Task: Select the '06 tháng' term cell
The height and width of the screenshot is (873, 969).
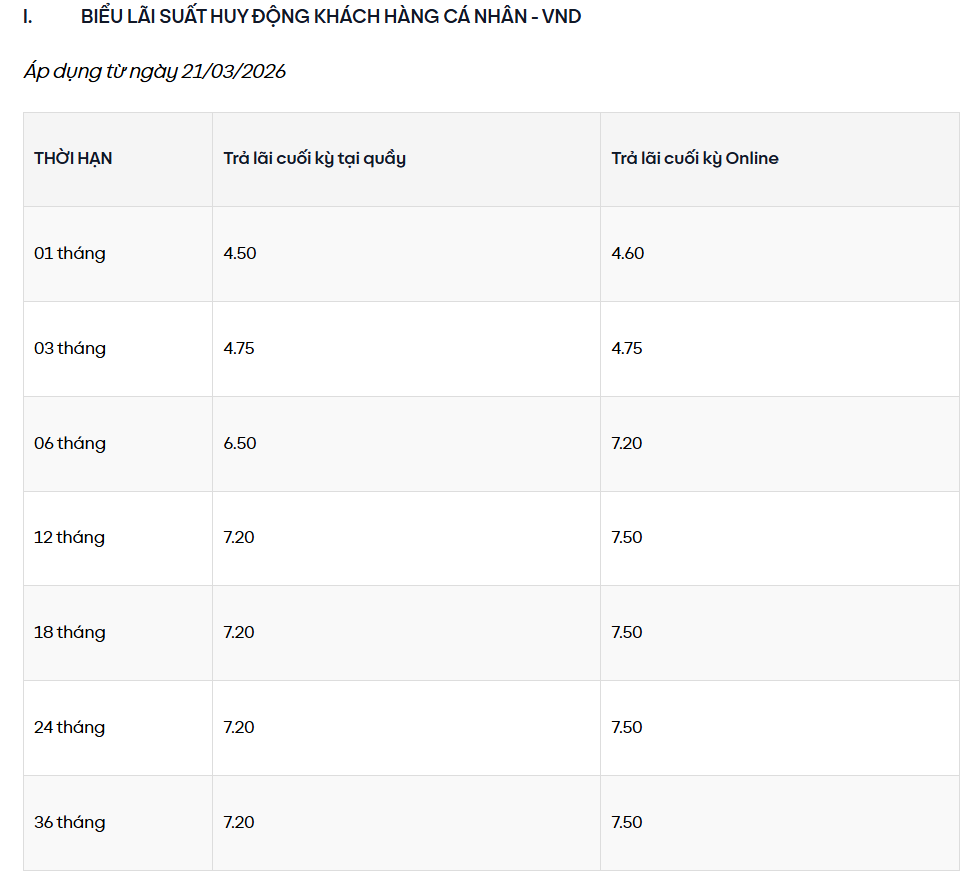Action: pos(70,443)
